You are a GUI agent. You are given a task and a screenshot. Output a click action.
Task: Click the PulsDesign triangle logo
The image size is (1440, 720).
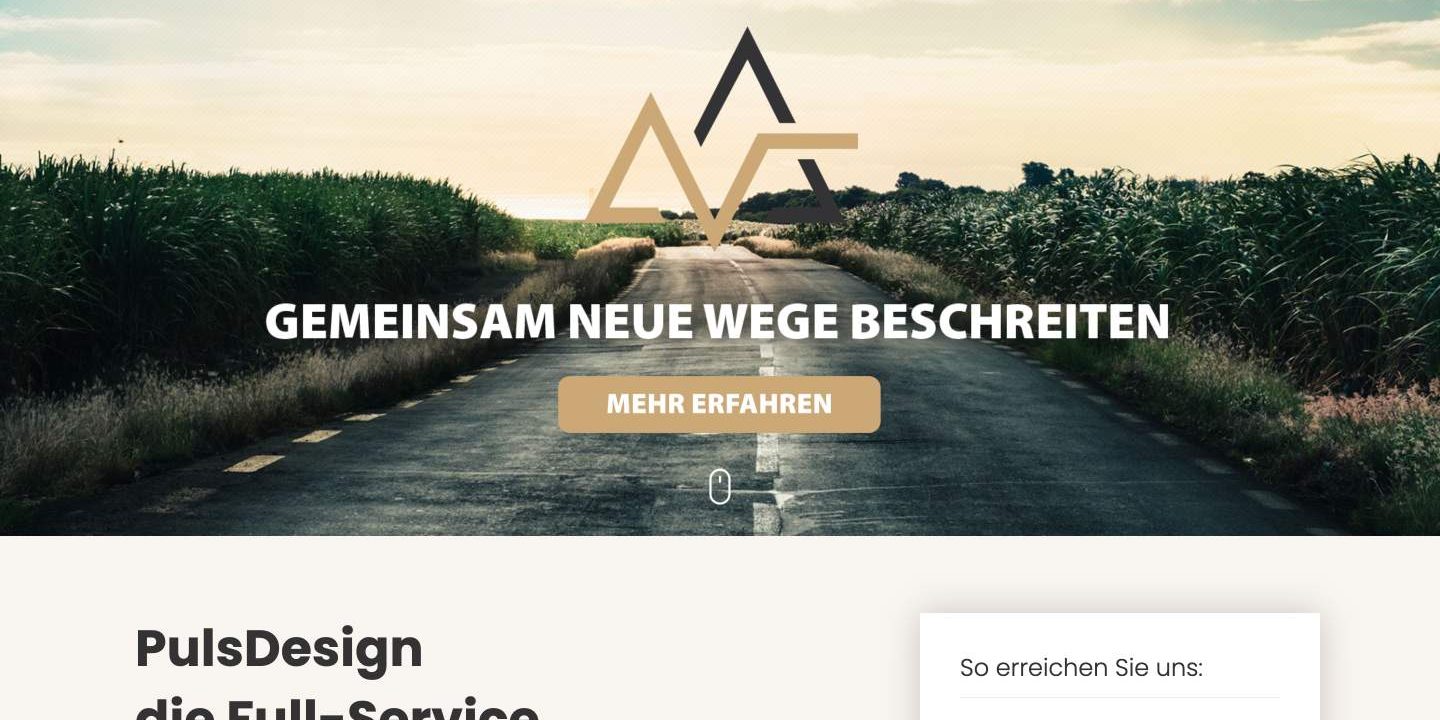coord(721,137)
